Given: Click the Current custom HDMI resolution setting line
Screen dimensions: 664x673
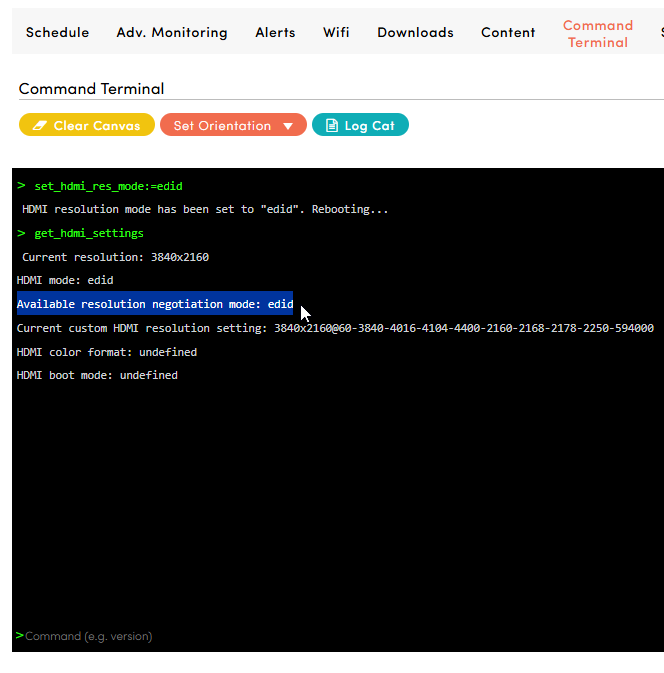Looking at the screenshot, I should click(x=335, y=328).
